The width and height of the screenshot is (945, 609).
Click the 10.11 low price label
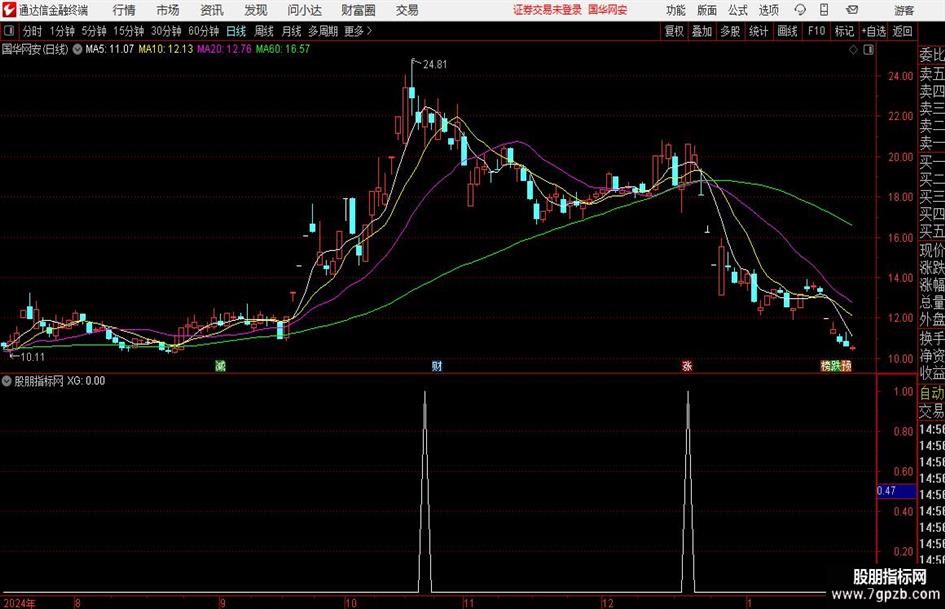33,357
